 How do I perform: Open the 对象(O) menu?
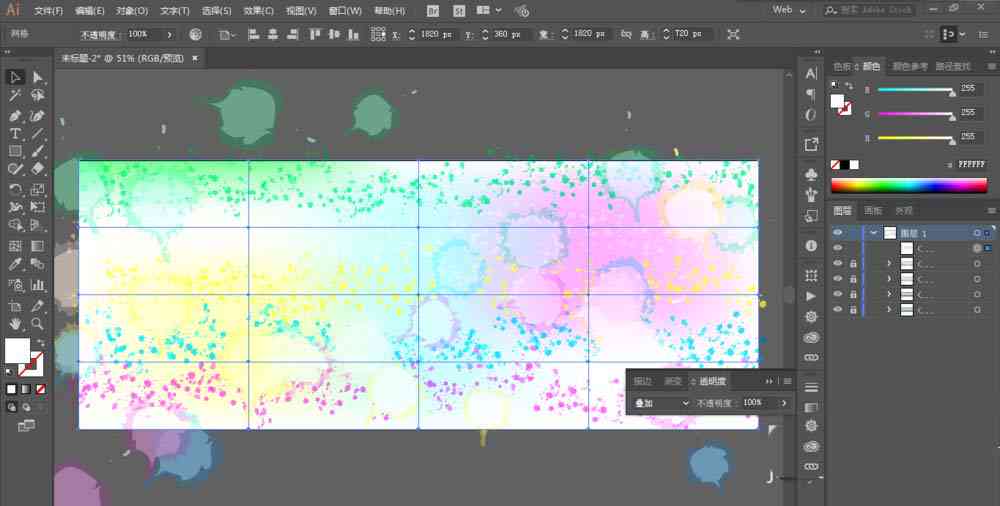click(132, 11)
